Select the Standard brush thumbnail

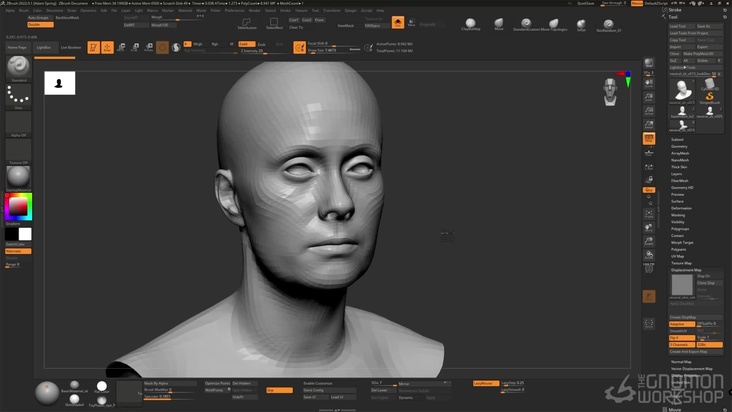tap(18, 67)
